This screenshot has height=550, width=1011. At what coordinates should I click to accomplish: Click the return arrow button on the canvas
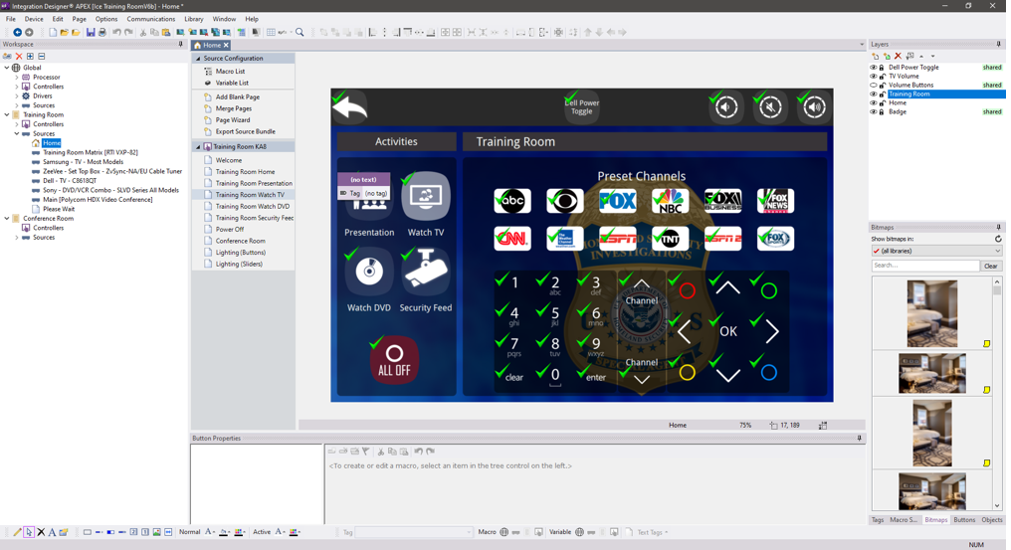(350, 107)
